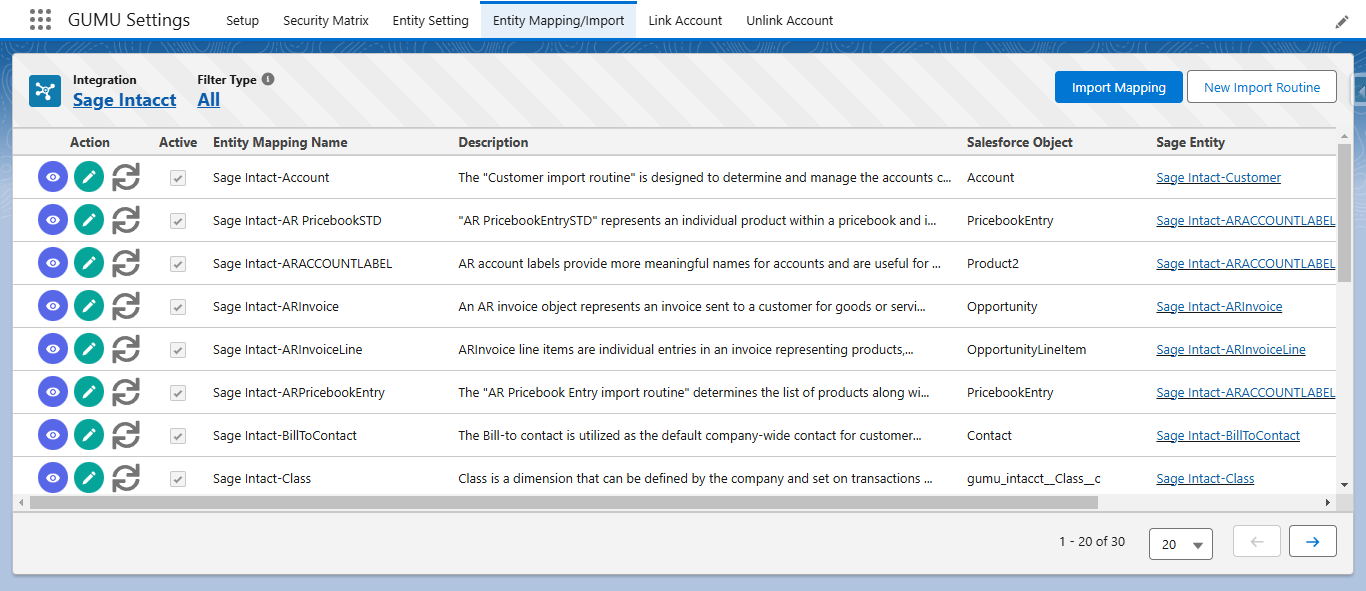
Task: Open the App Launcher grid icon
Action: 40,20
